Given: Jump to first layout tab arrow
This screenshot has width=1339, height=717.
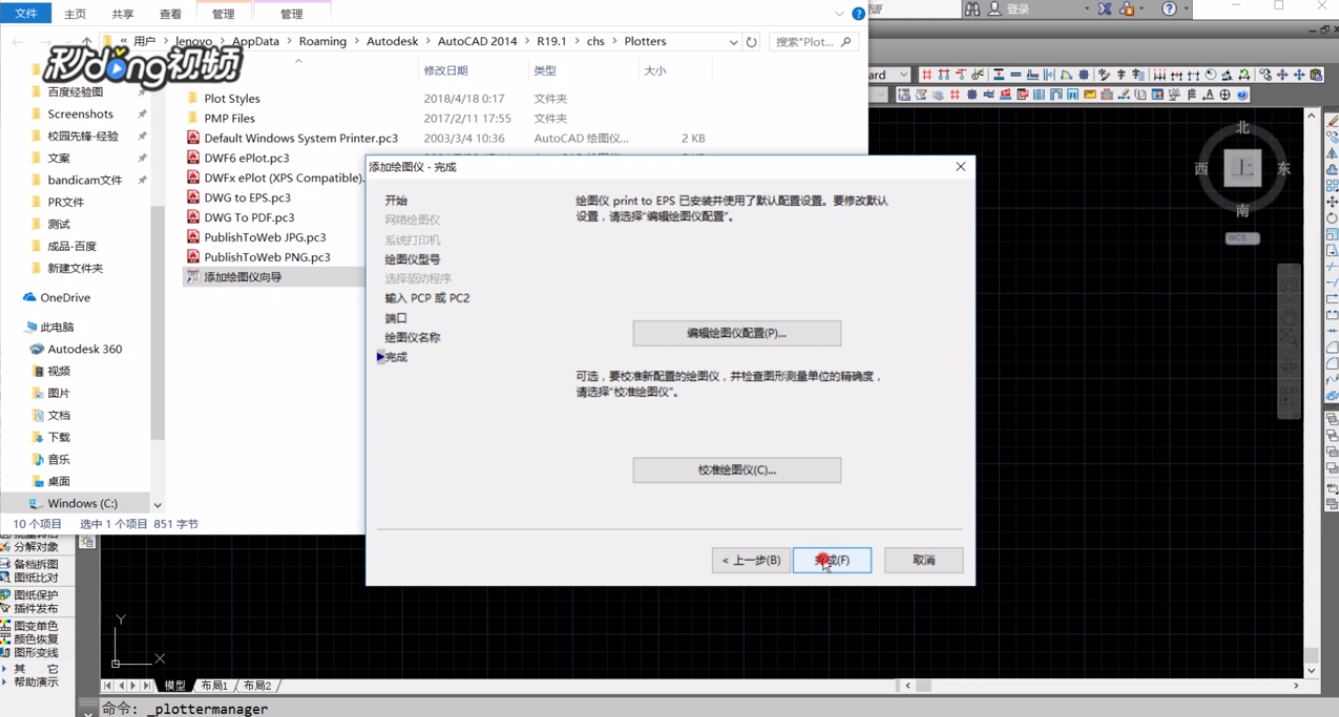Looking at the screenshot, I should click(x=109, y=685).
